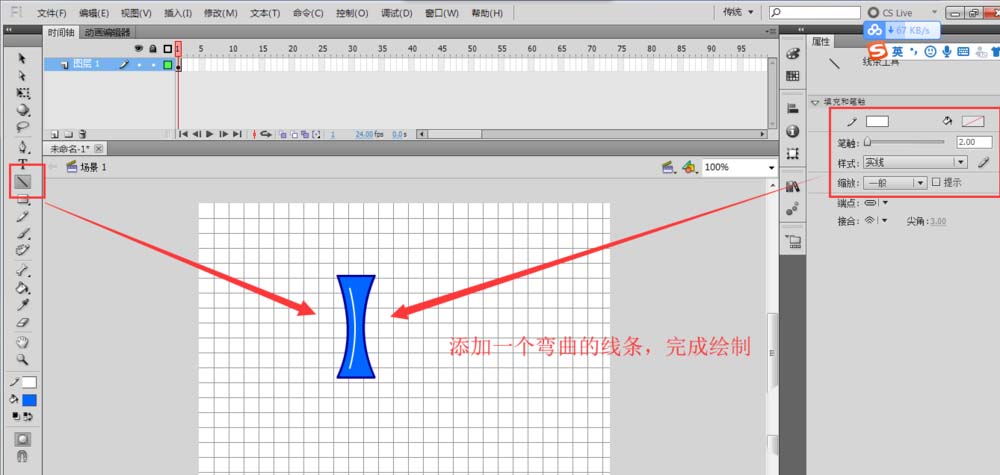Screen dimensions: 1000x475
Task: Close the 未命名-1* document tab
Action: [98, 149]
